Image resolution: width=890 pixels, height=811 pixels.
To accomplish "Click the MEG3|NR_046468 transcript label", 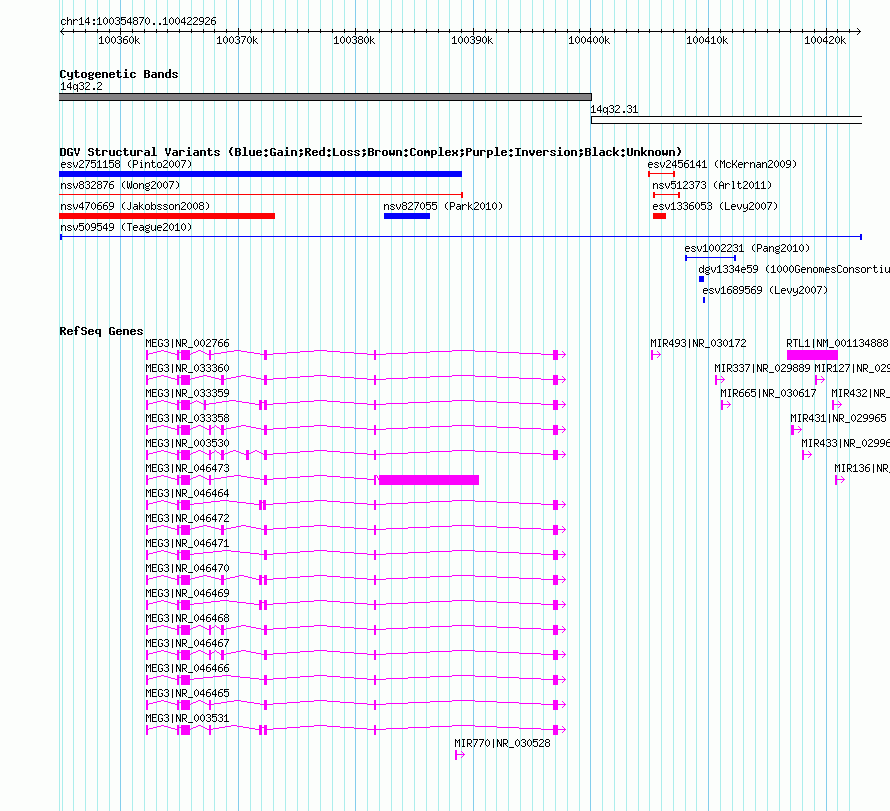I will click(187, 619).
